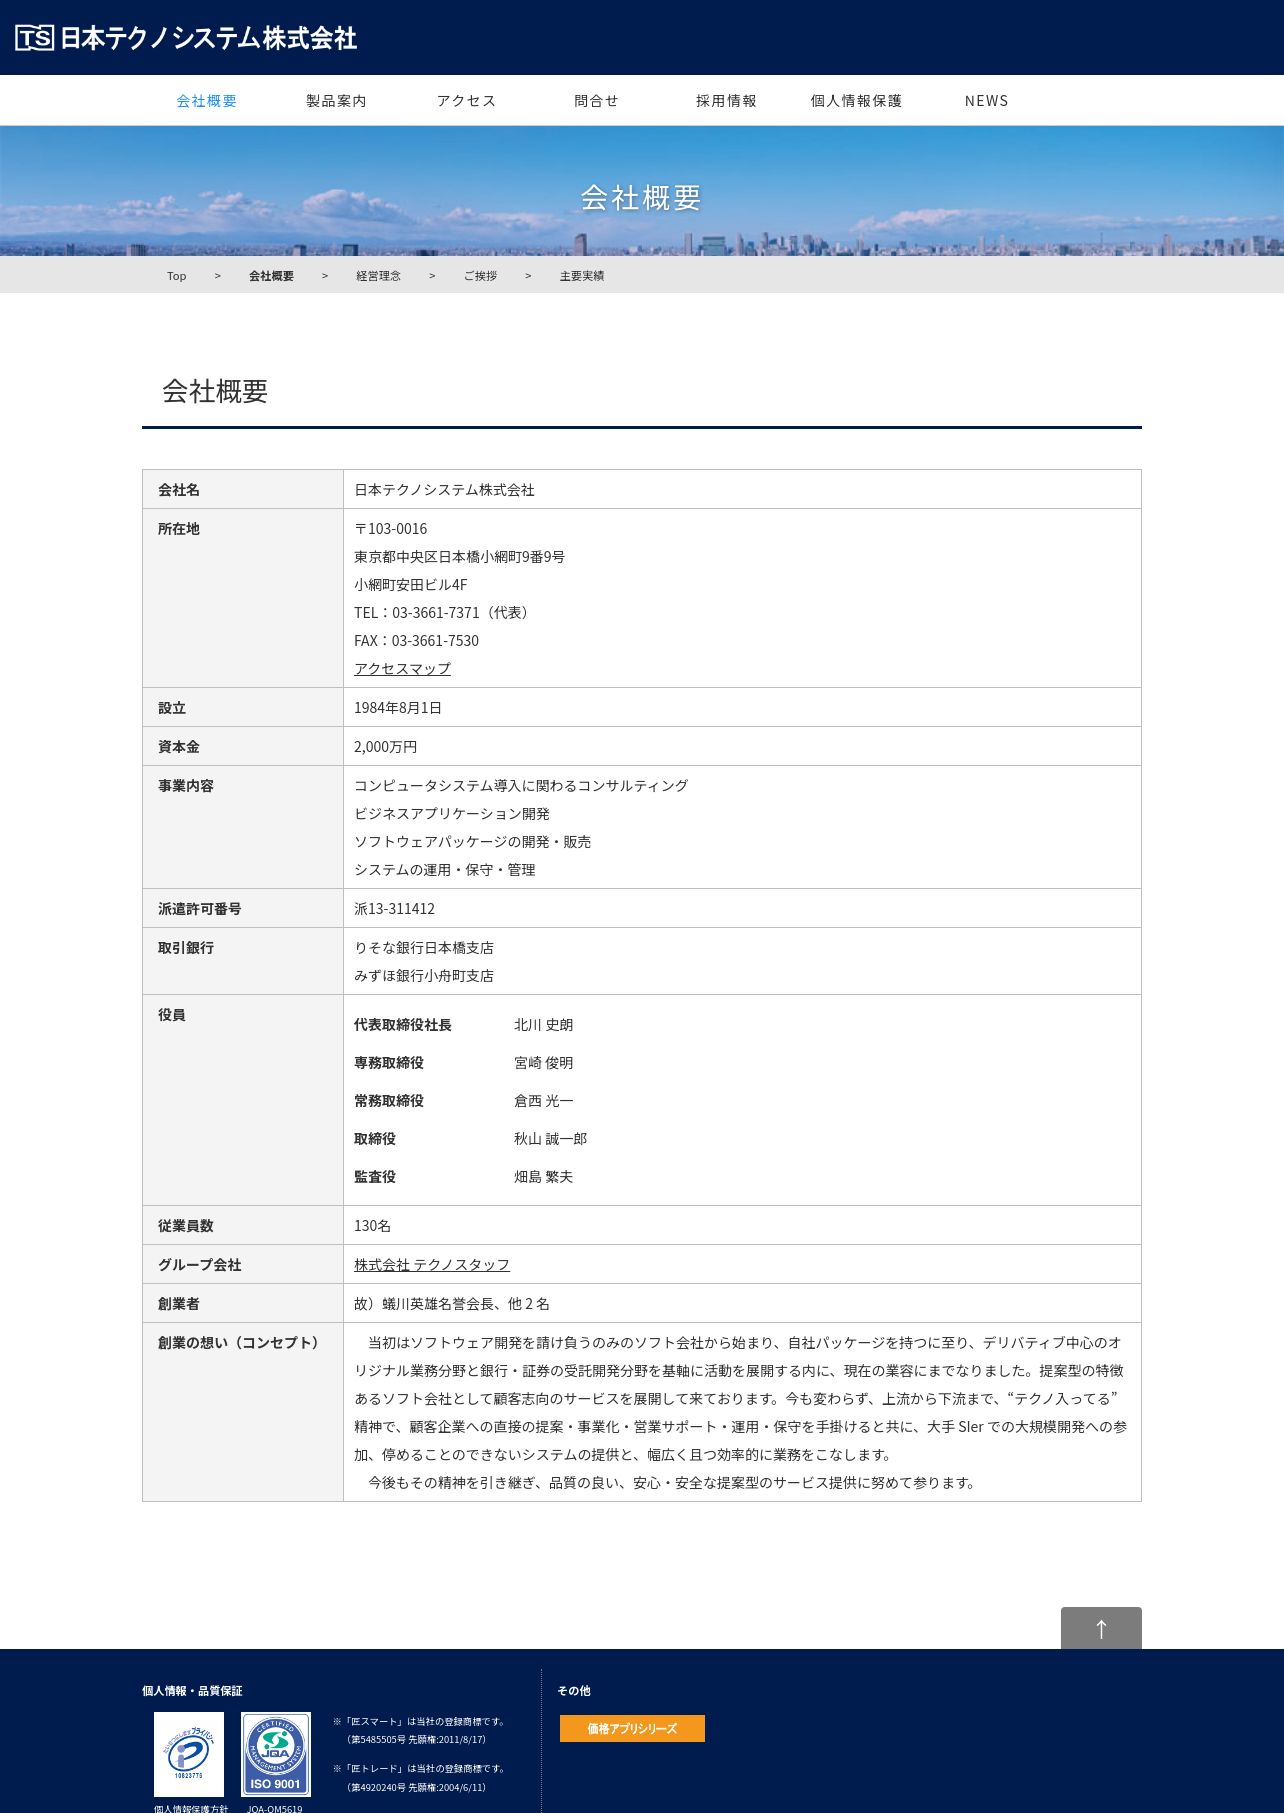The image size is (1284, 1813).
Task: Select the 問合せ menu item
Action: click(x=596, y=101)
